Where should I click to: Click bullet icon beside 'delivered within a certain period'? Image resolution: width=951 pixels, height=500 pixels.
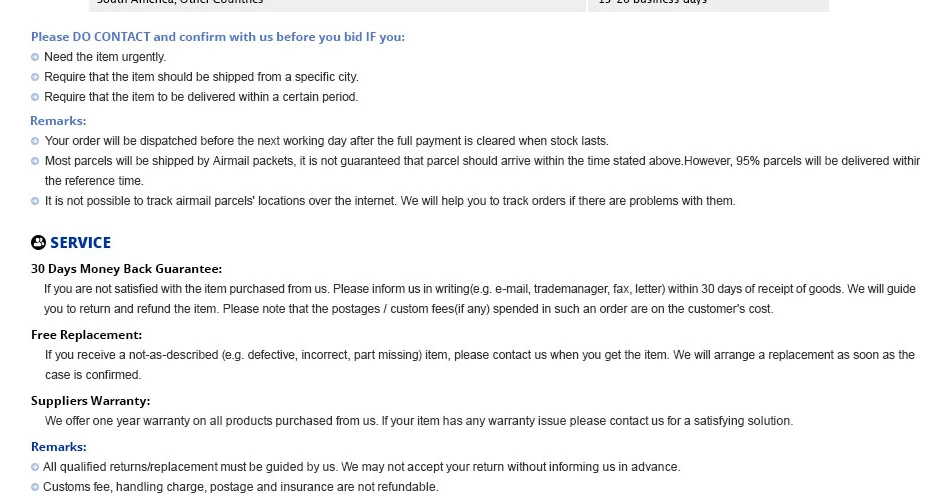(35, 97)
